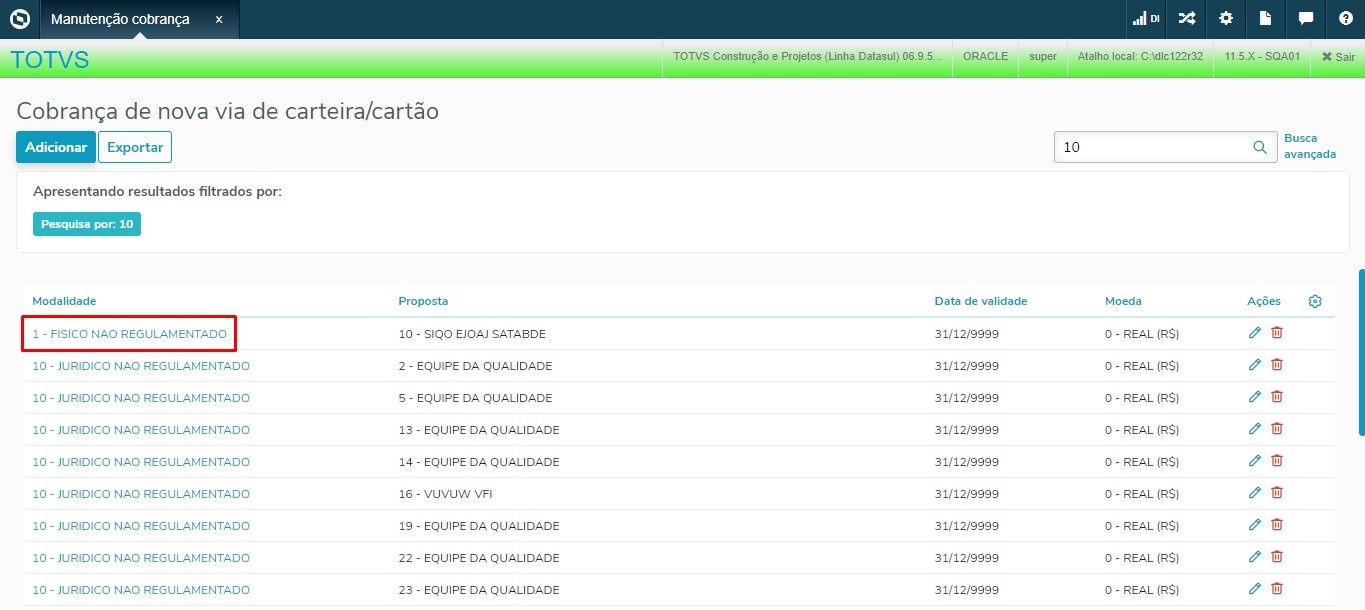Click the vertical page scrollbar

pos(1361,352)
